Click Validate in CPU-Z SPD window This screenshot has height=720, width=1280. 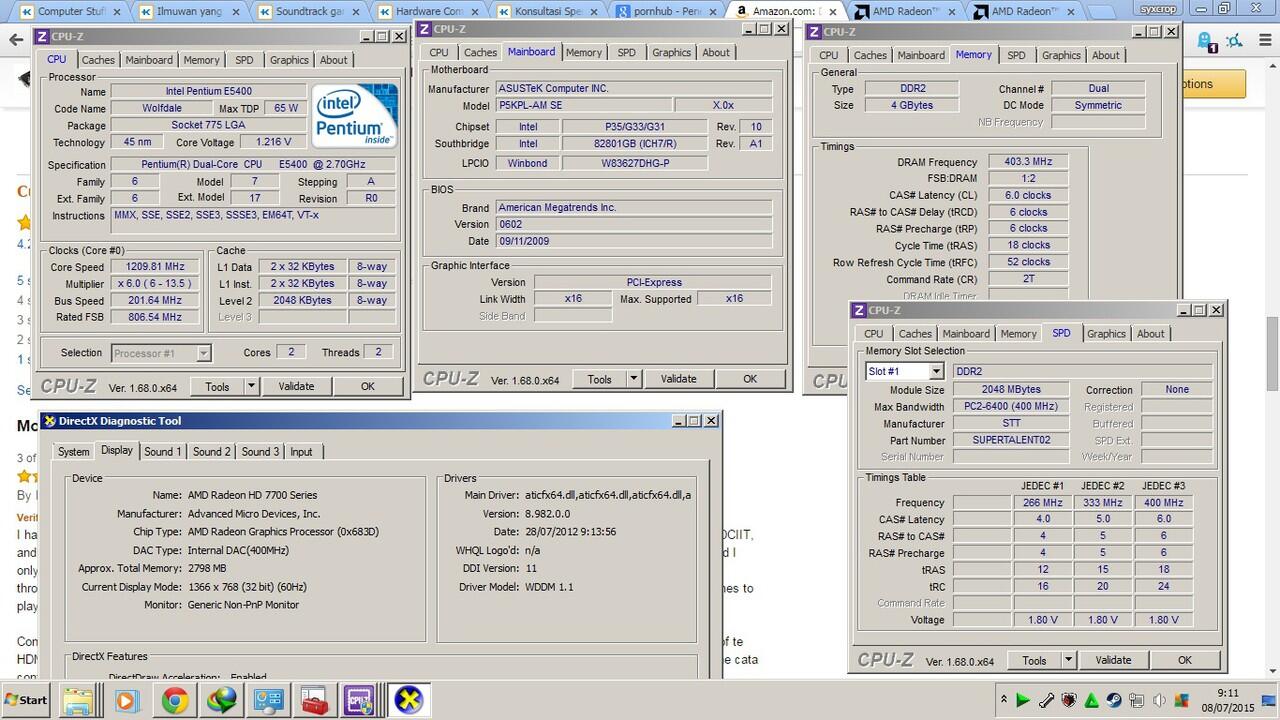(x=1113, y=660)
